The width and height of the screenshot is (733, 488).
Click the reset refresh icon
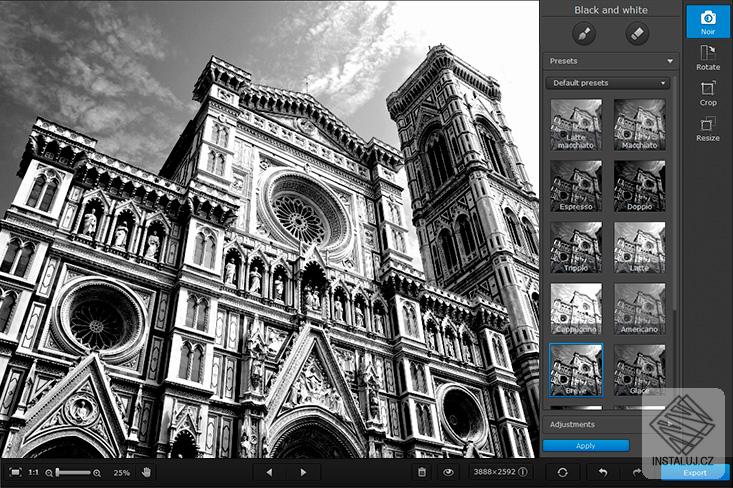point(562,472)
